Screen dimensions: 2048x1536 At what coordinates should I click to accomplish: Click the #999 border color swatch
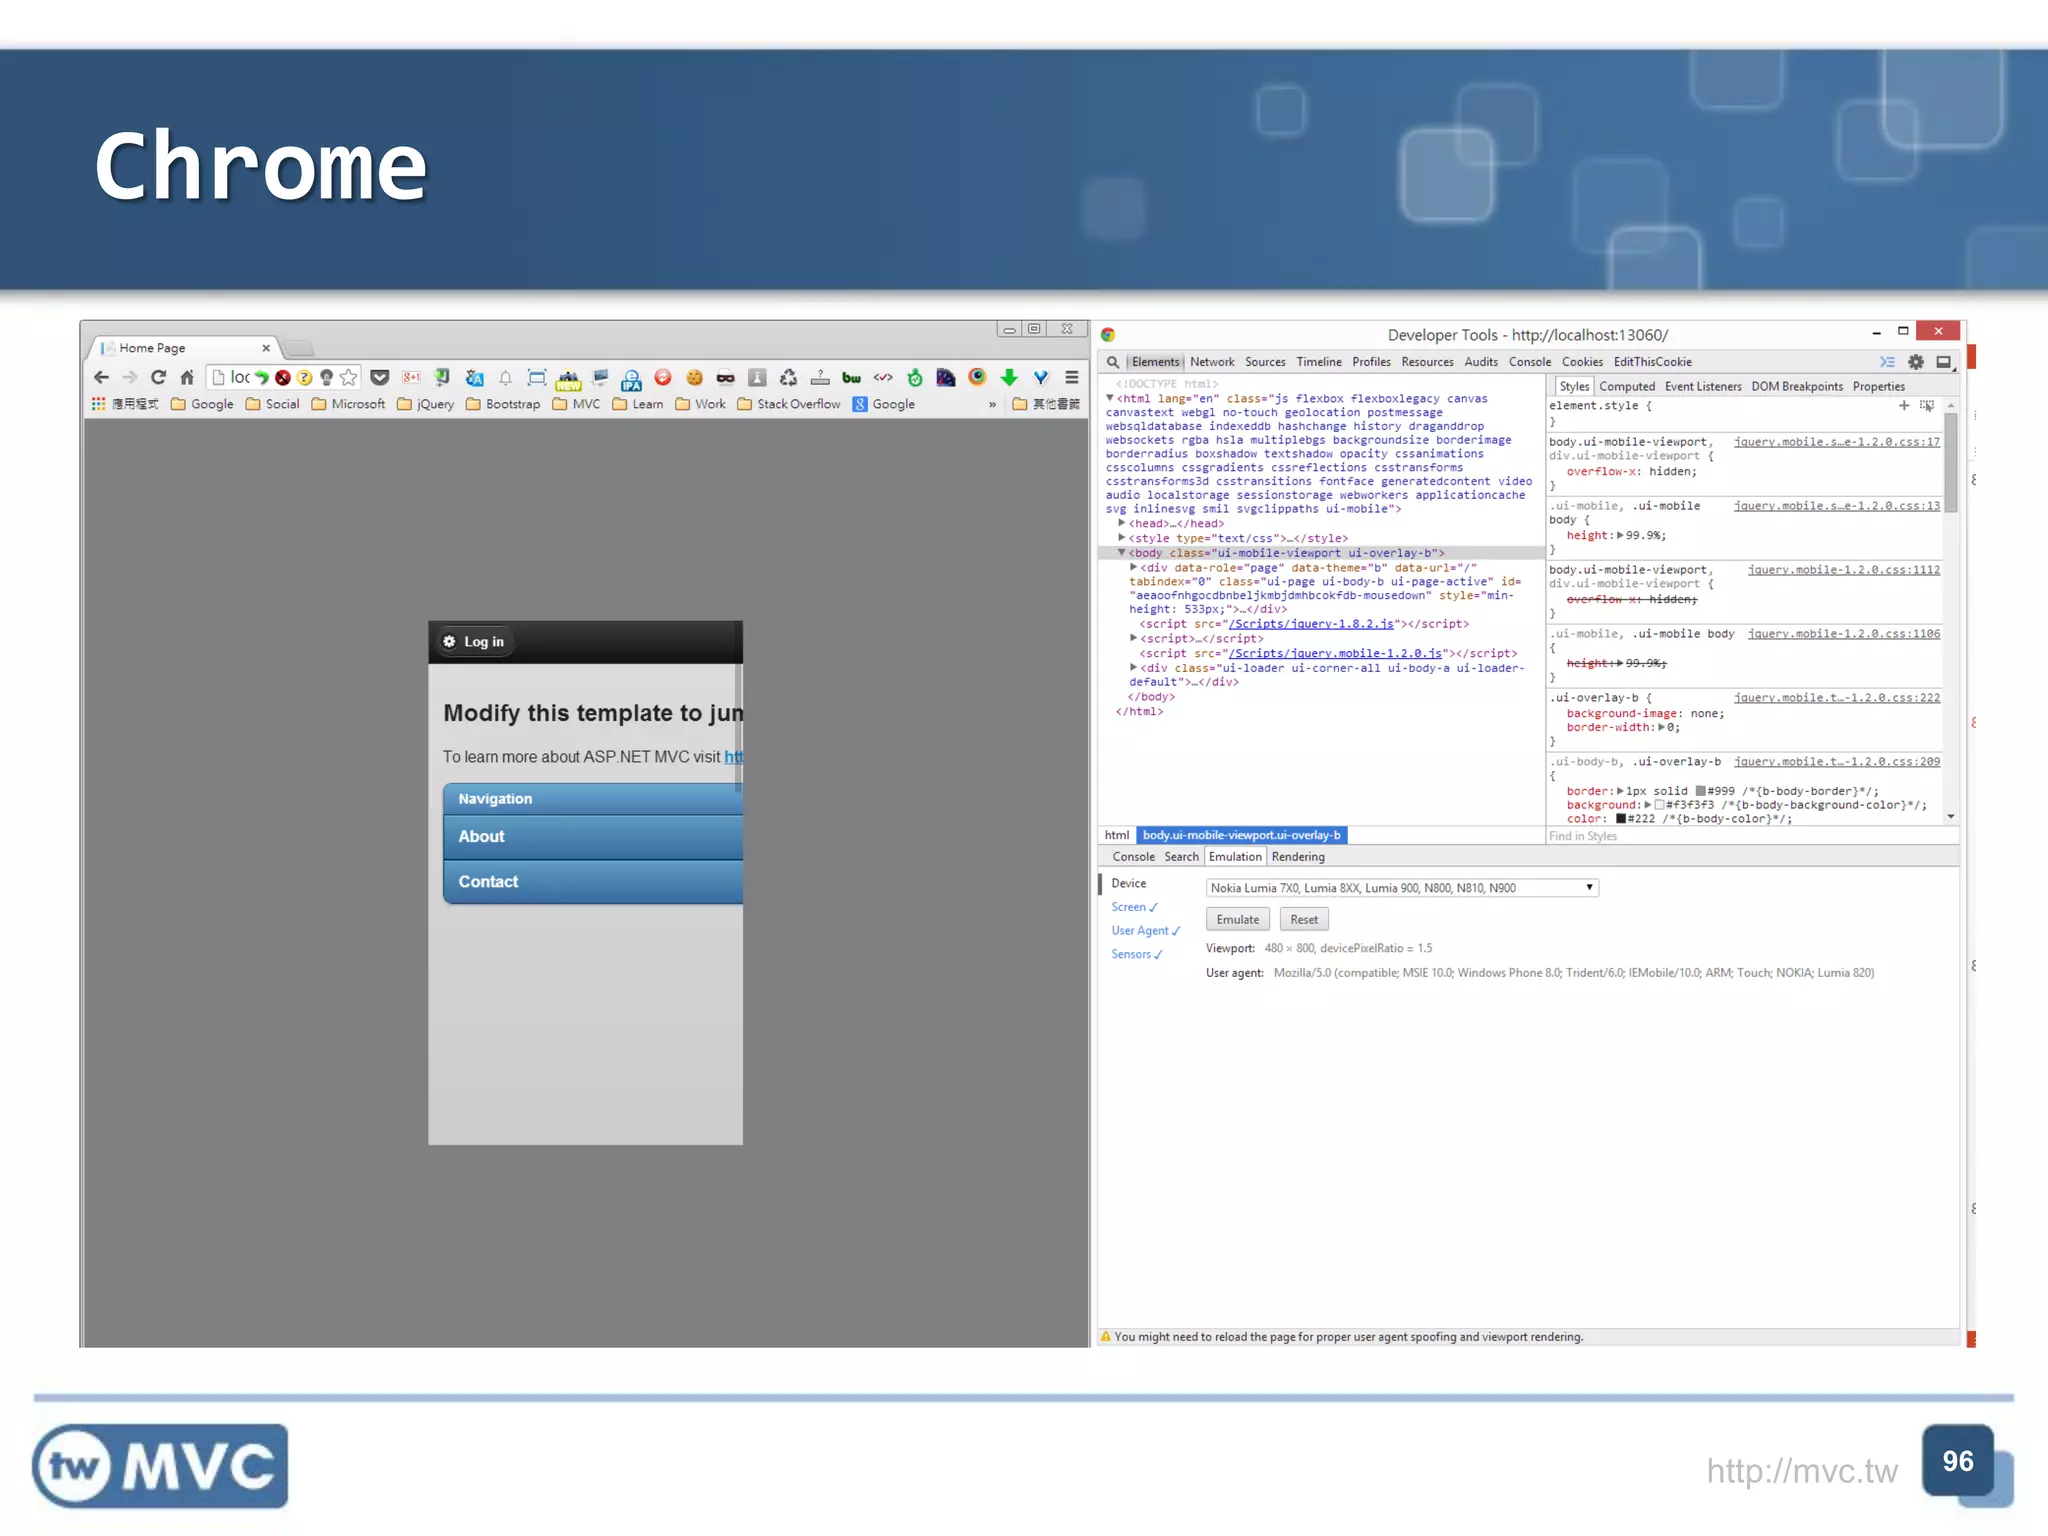click(x=1701, y=791)
